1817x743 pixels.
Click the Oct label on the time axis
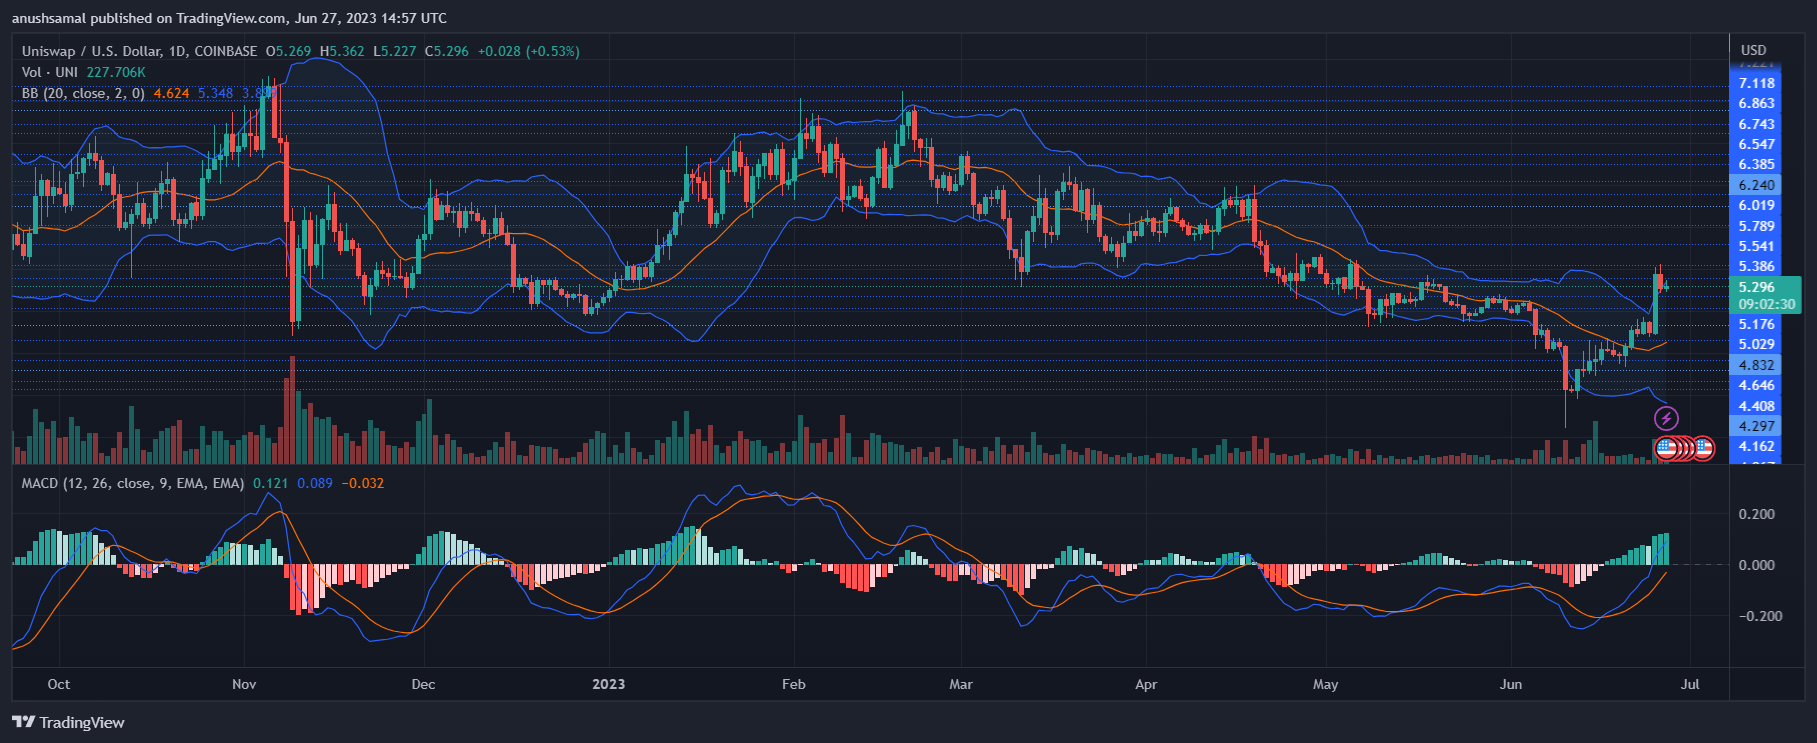[59, 684]
